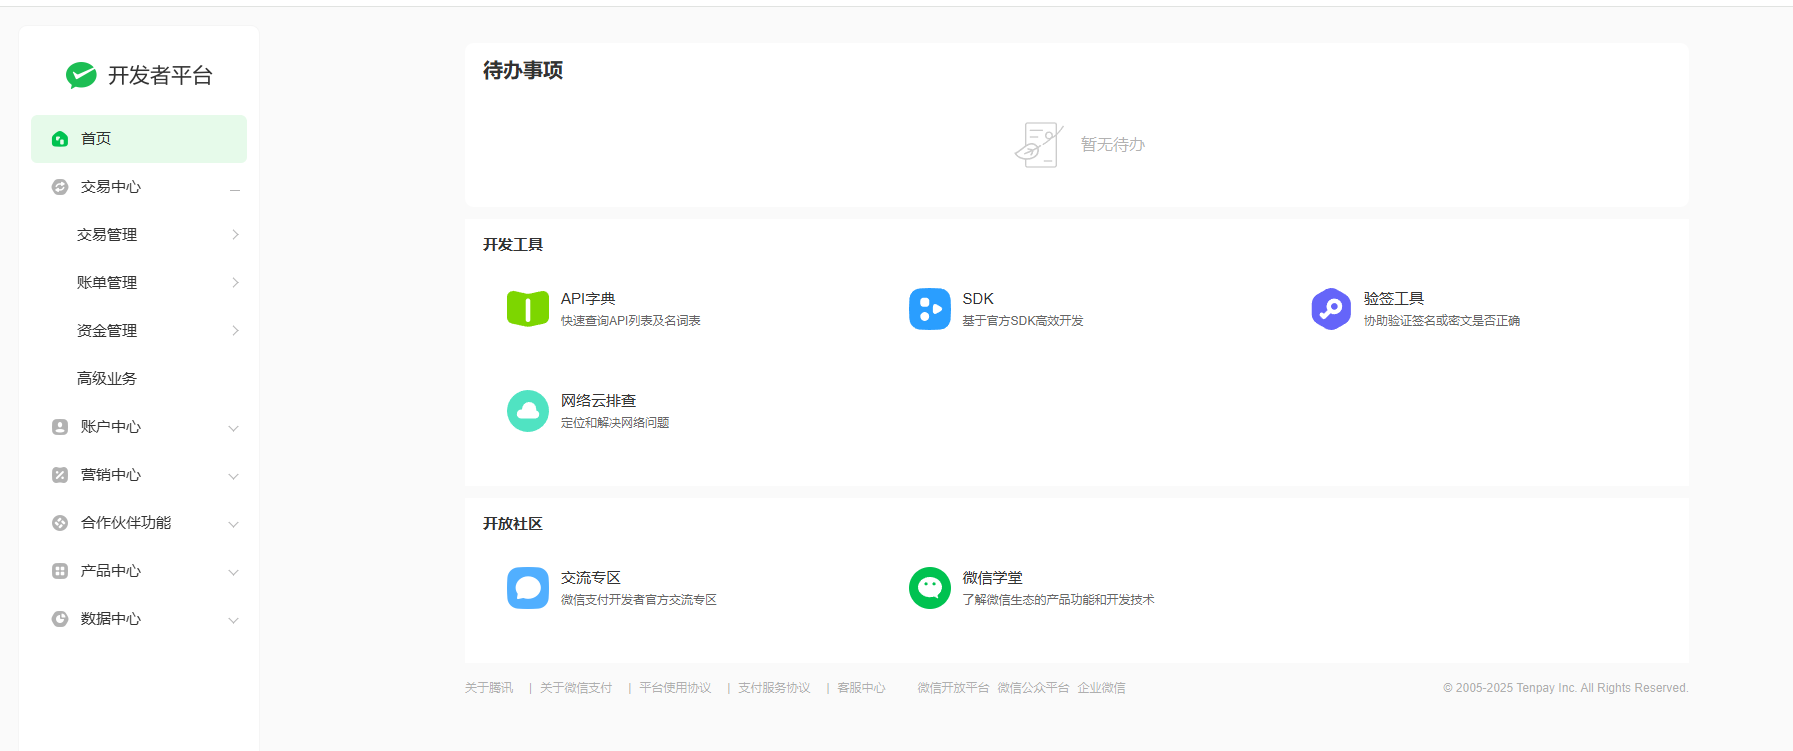Click the 基于官方SDK高效开发 description
Image resolution: width=1793 pixels, height=751 pixels.
click(x=1023, y=321)
